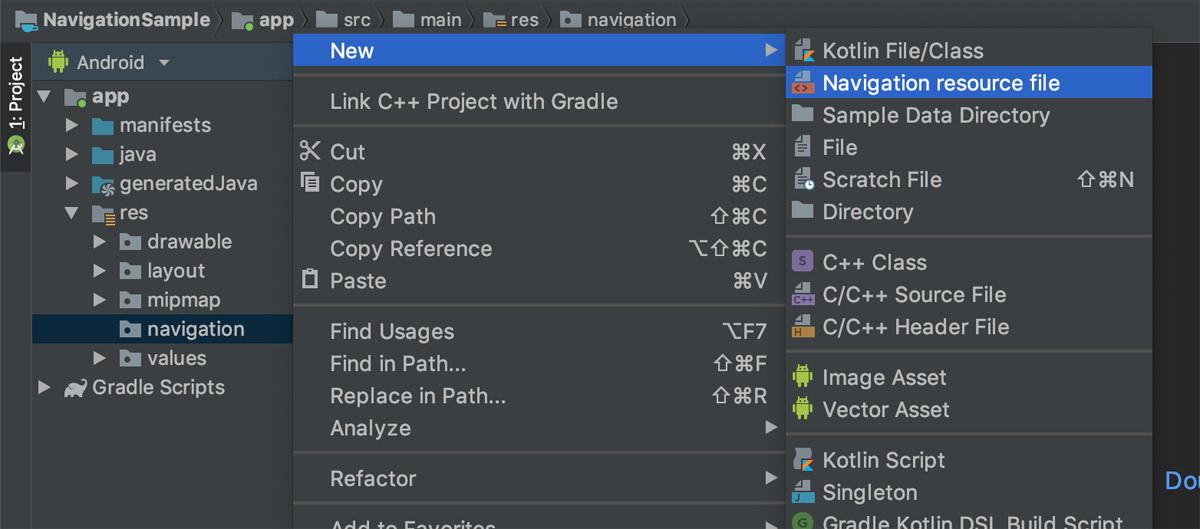Select Copy Path from context menu
This screenshot has width=1200, height=529.
(539, 216)
